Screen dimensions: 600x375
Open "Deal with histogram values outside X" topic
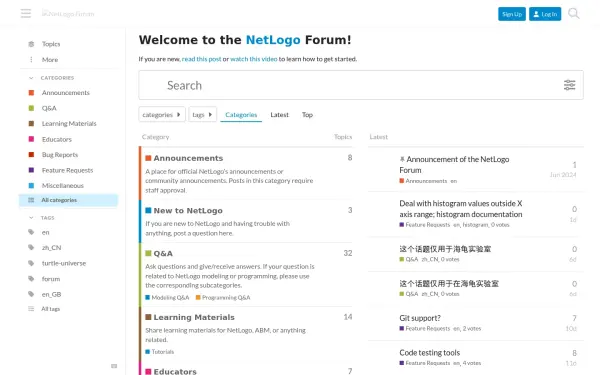(461, 209)
